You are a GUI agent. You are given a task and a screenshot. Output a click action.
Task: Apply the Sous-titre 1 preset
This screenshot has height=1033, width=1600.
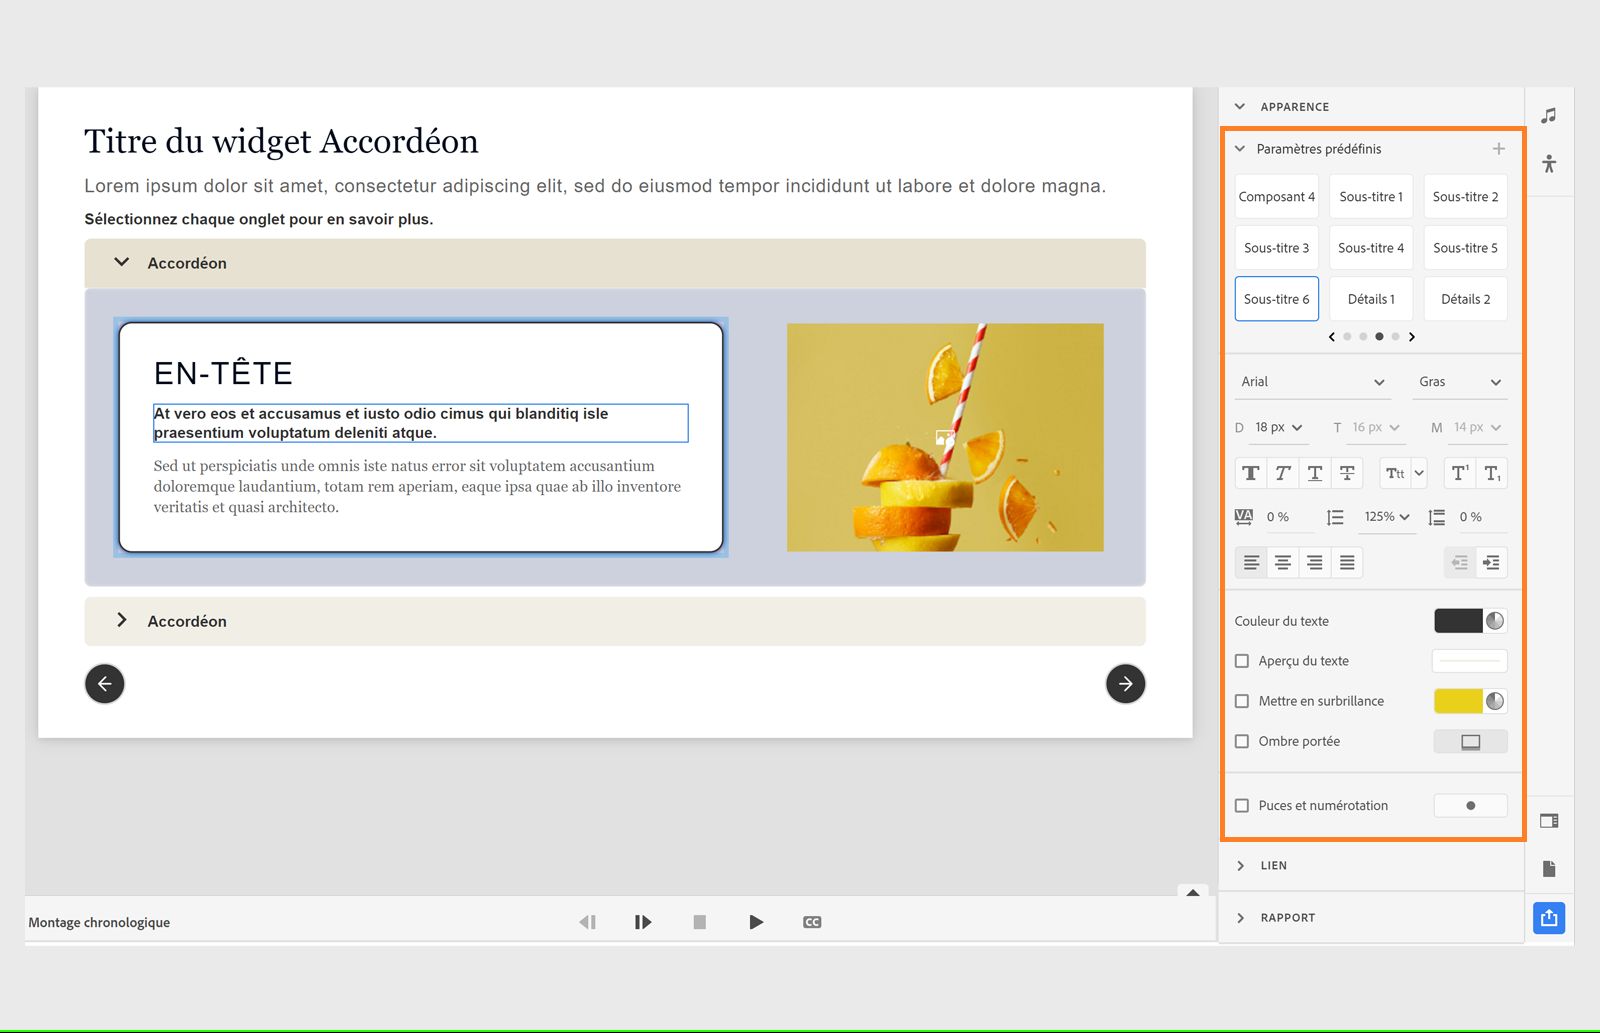coord(1371,197)
